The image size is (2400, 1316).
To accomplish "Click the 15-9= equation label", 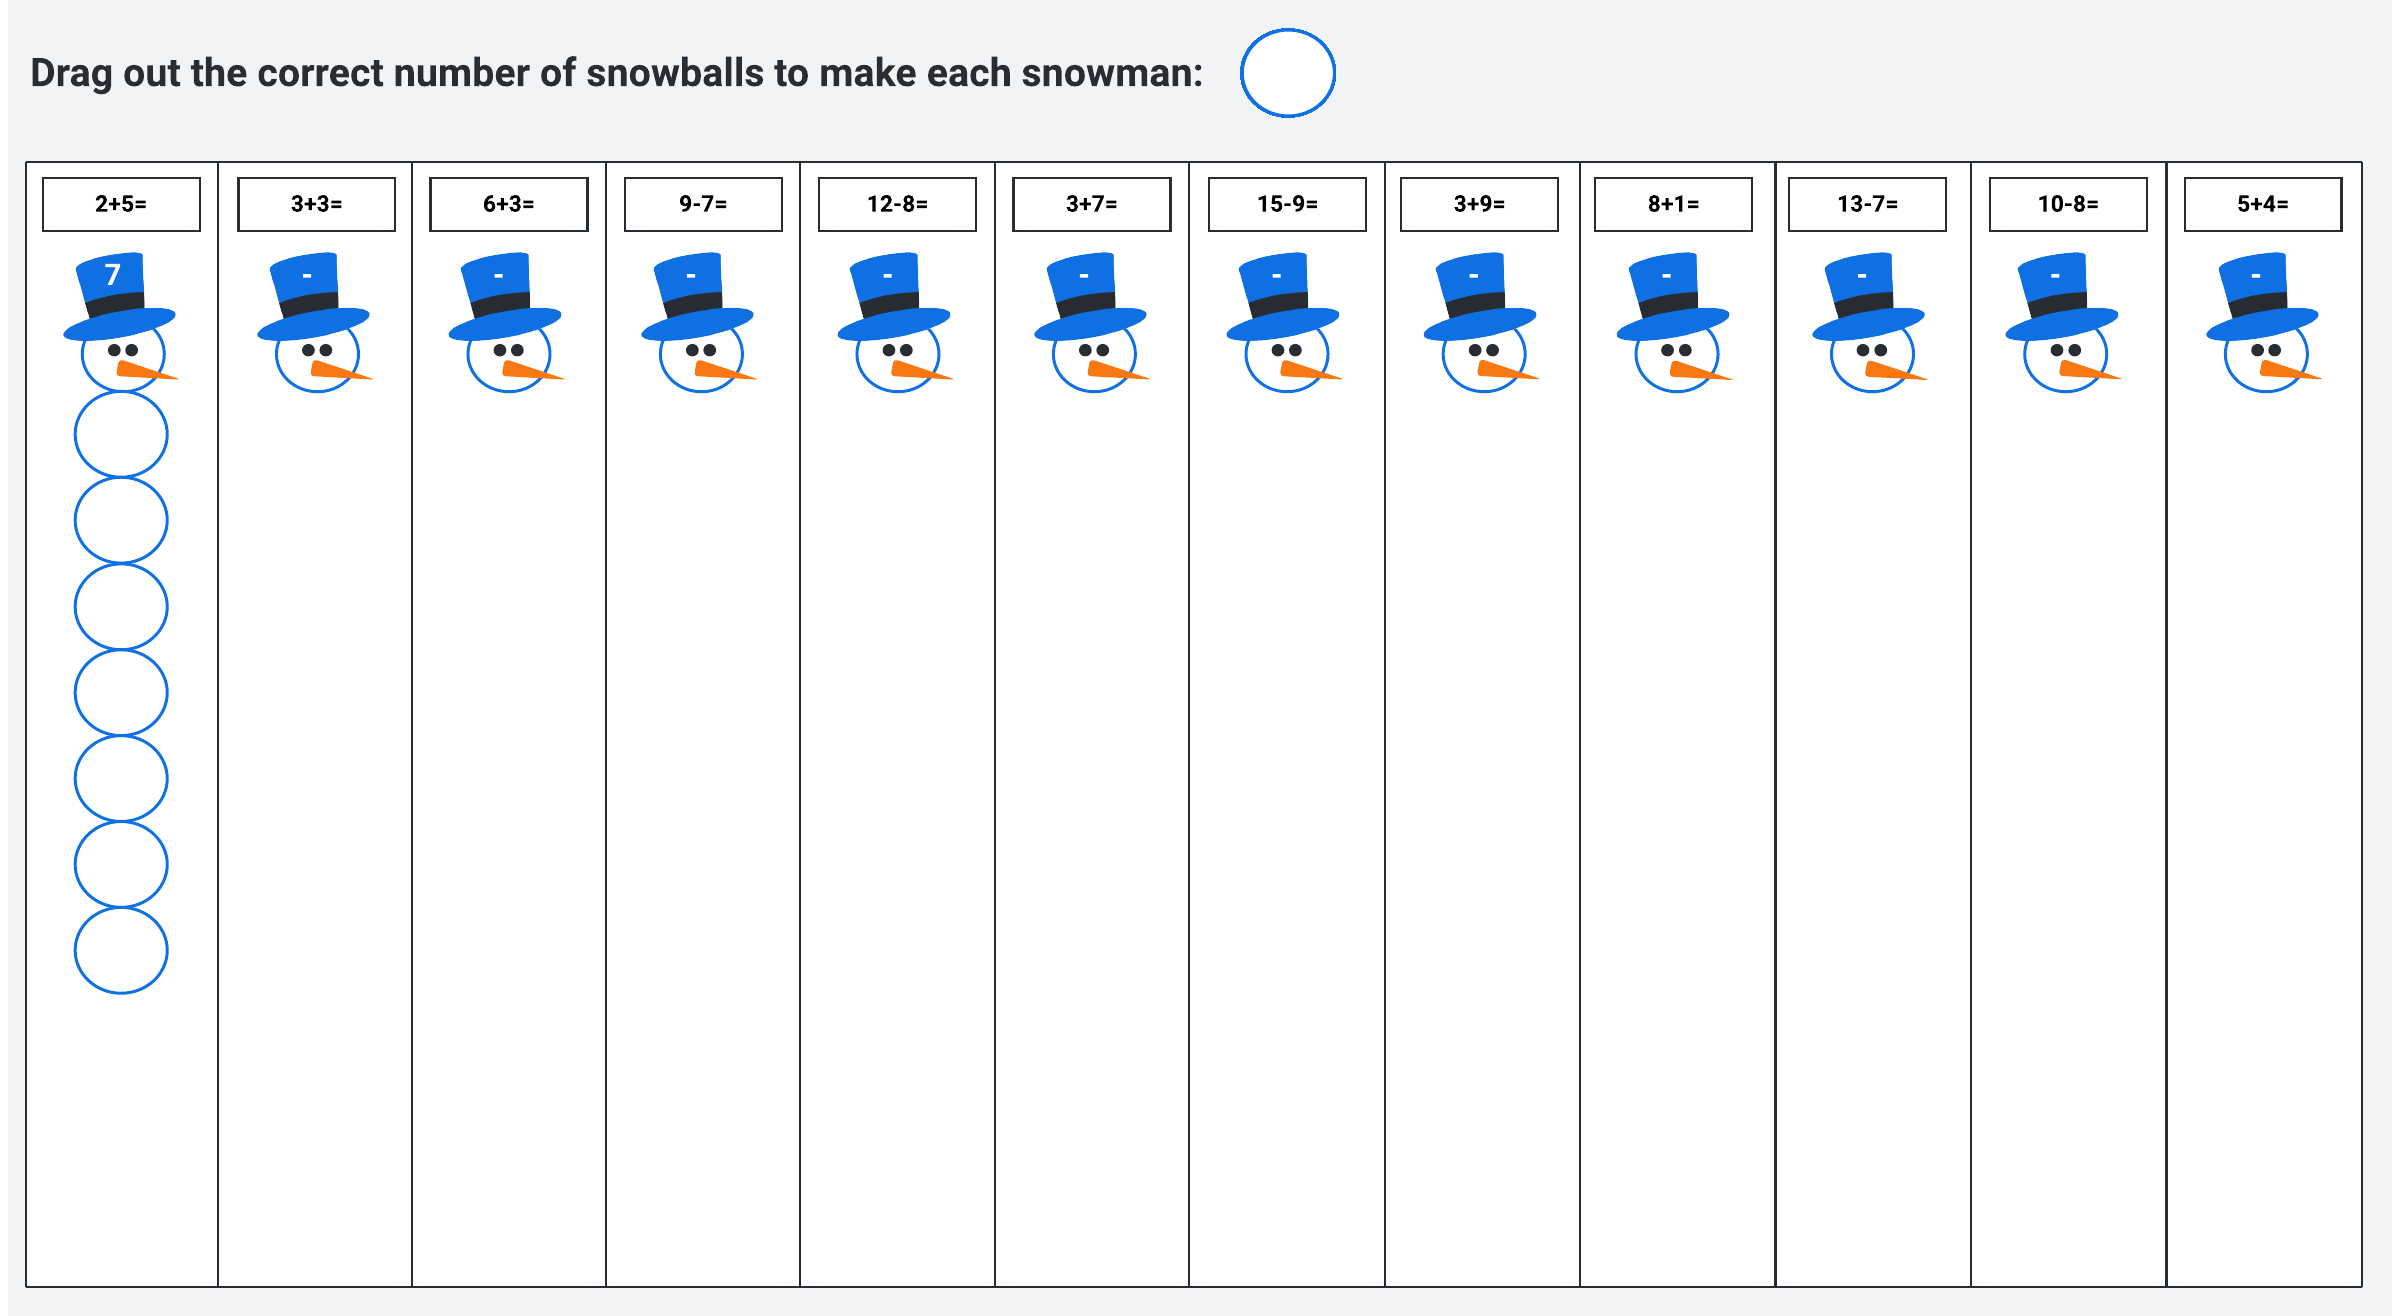I will tap(1287, 204).
